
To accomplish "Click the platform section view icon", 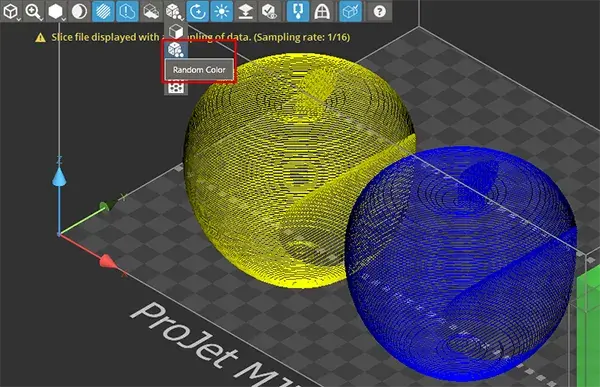I will pyautogui.click(x=151, y=11).
